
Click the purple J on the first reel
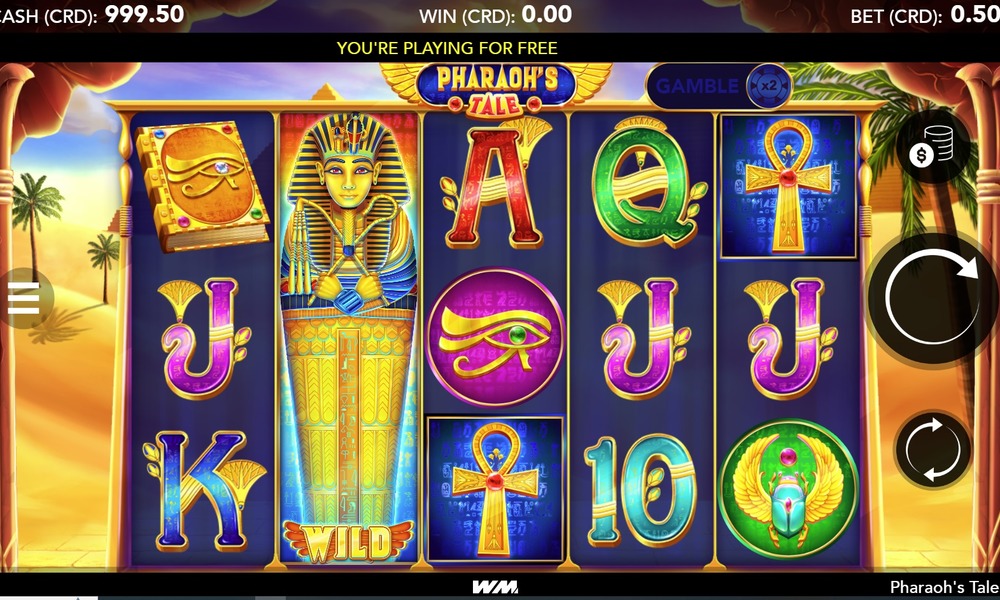204,337
